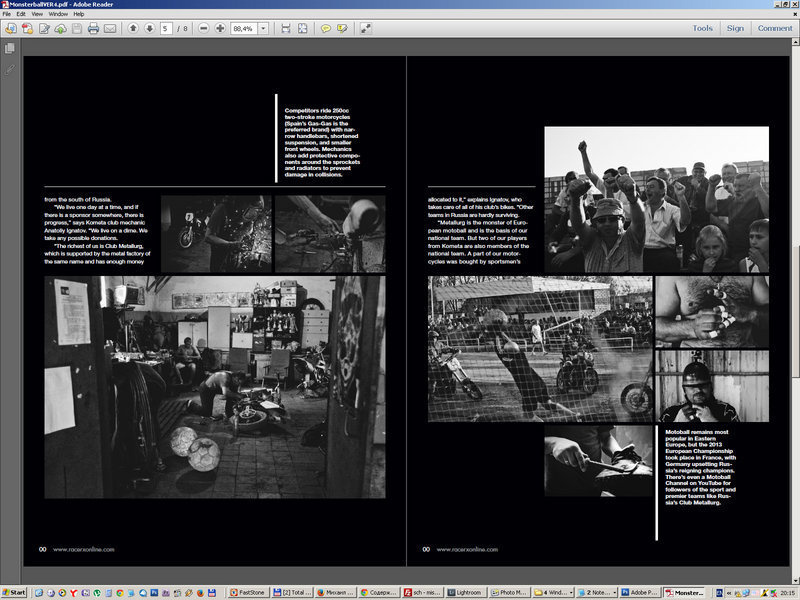Go to the previous page
The width and height of the screenshot is (800, 600).
point(132,28)
